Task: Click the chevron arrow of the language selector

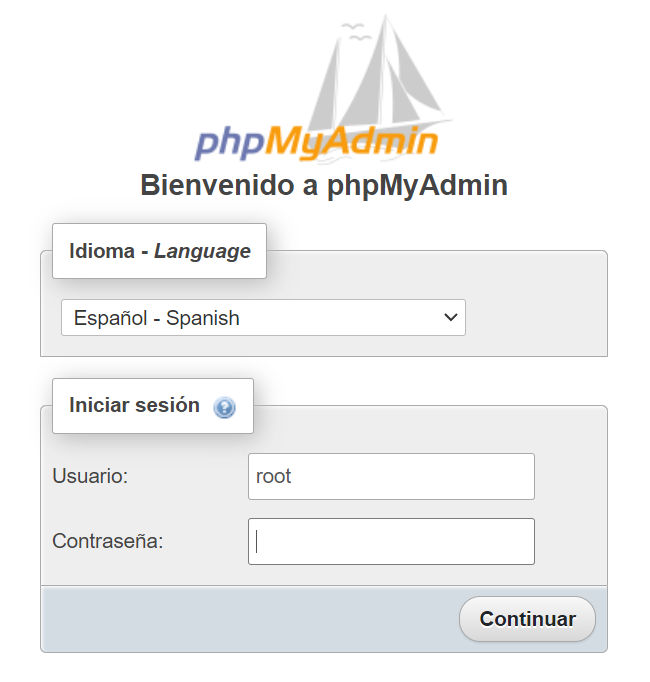Action: pyautogui.click(x=451, y=318)
